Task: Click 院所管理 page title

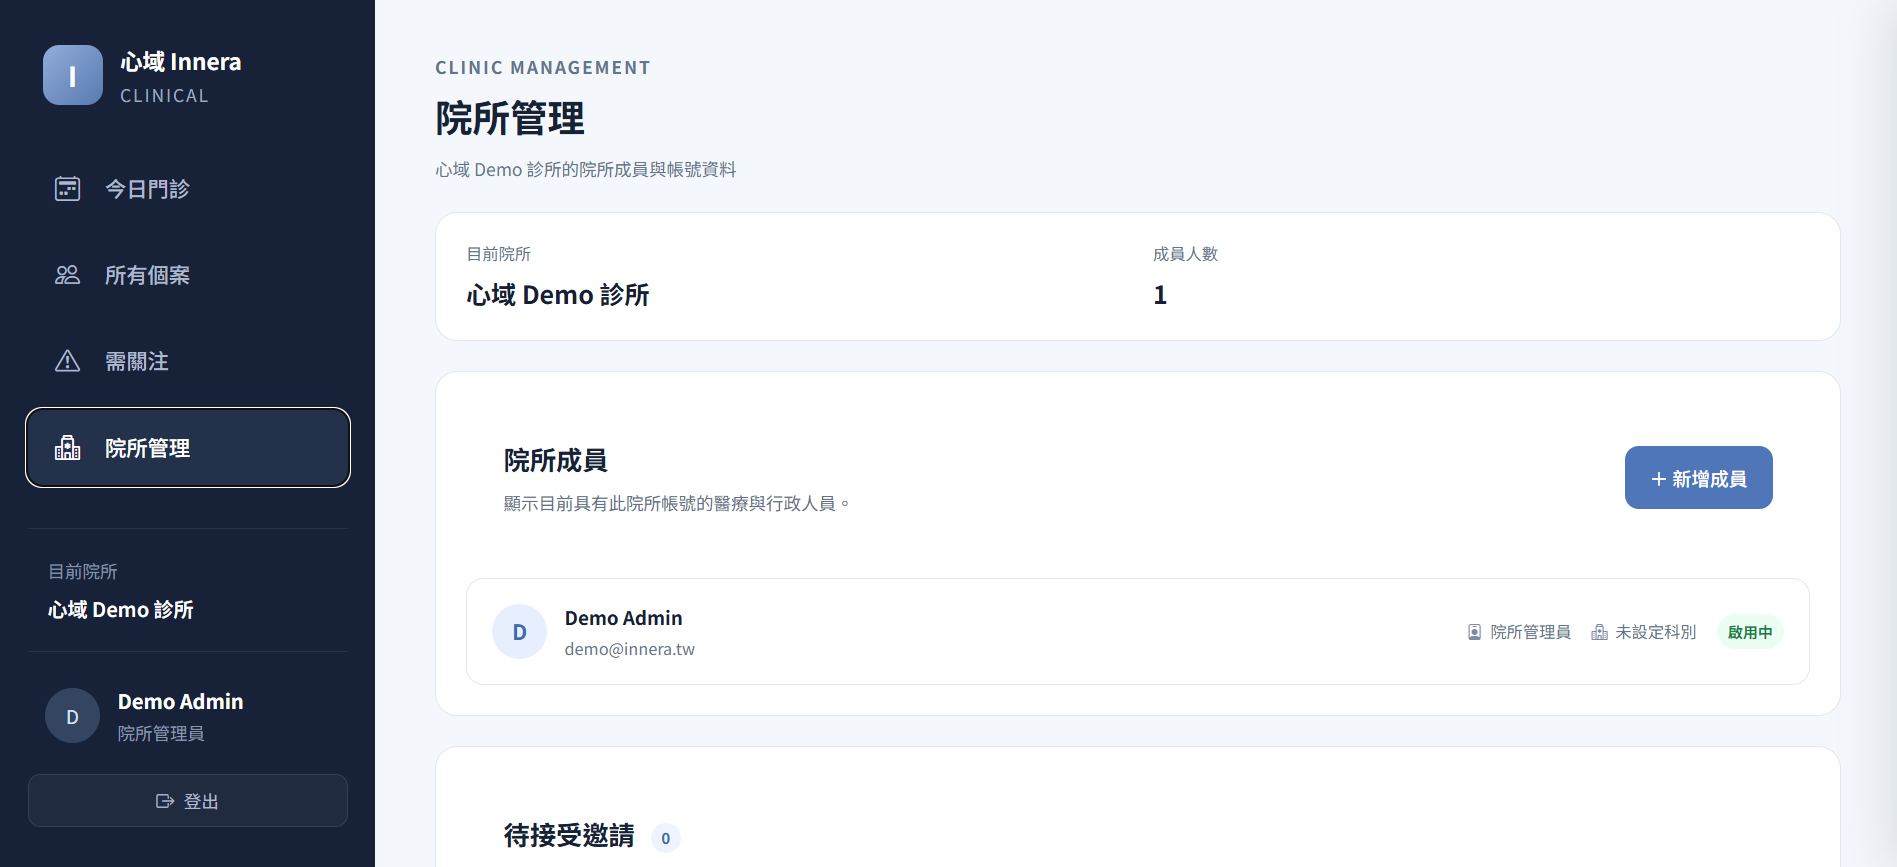Action: coord(510,119)
